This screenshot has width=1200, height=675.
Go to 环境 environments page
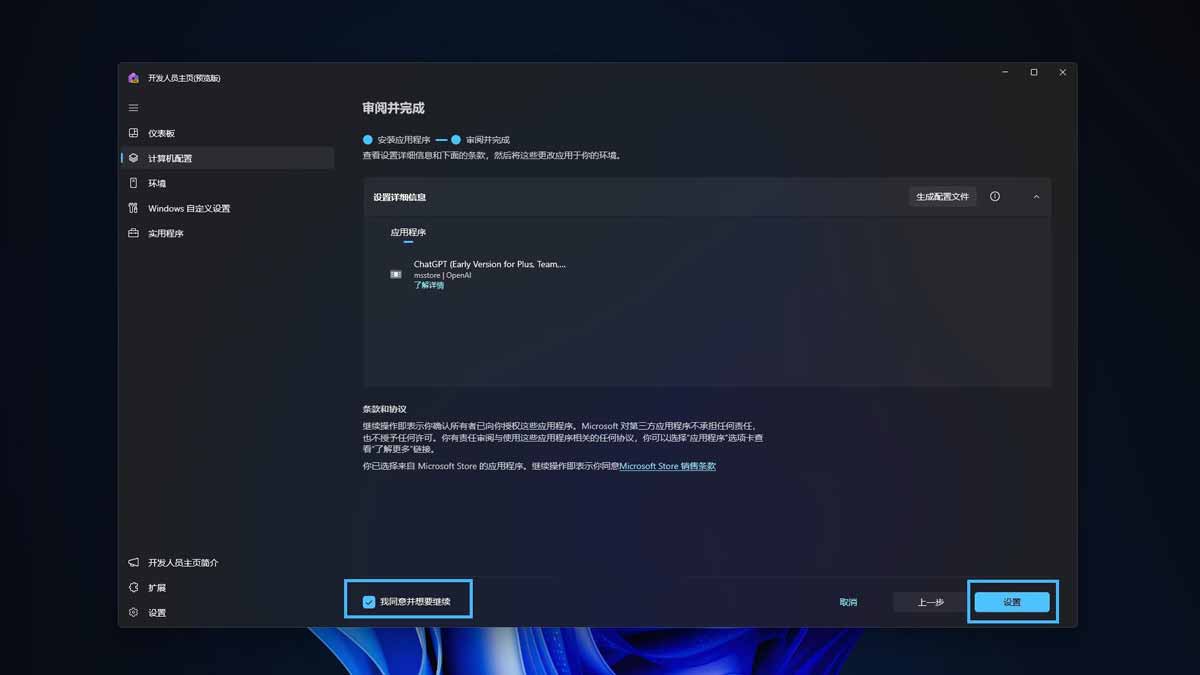pos(157,183)
